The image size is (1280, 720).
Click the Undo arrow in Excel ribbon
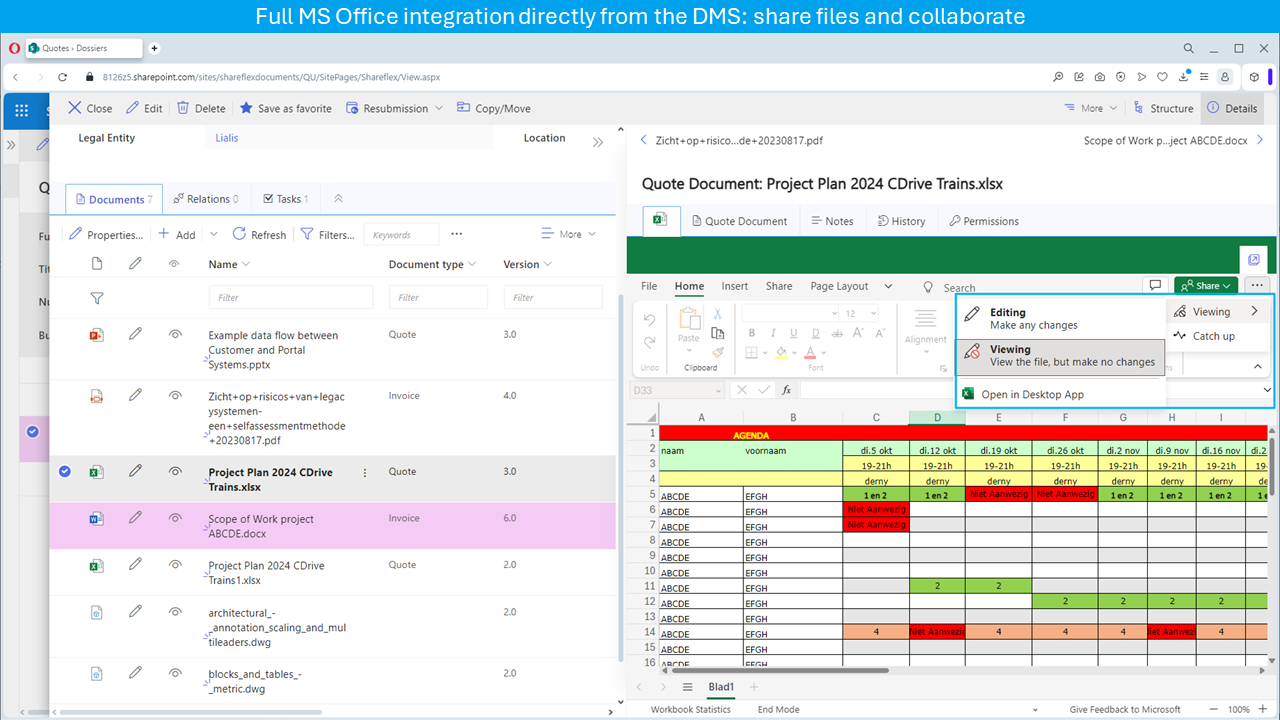point(650,321)
